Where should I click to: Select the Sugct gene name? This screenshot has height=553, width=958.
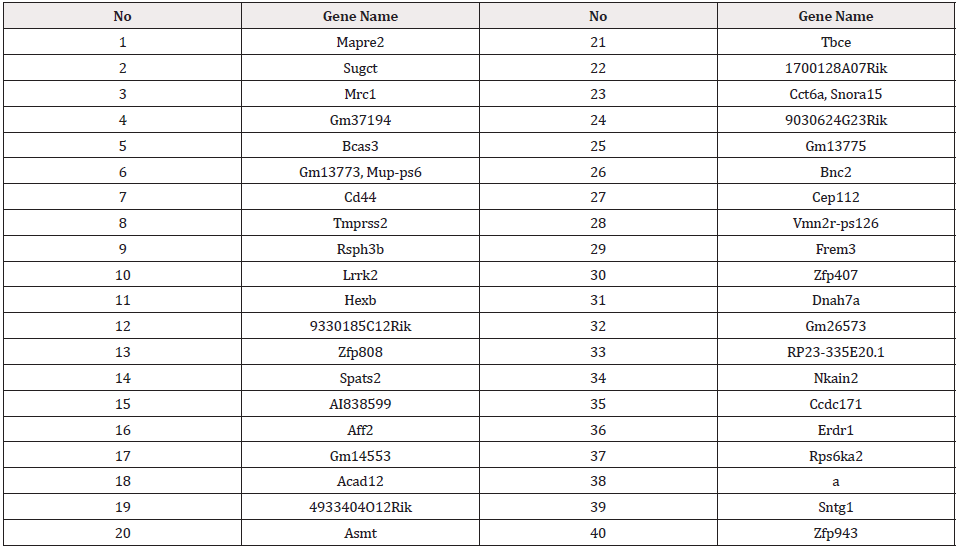(360, 68)
